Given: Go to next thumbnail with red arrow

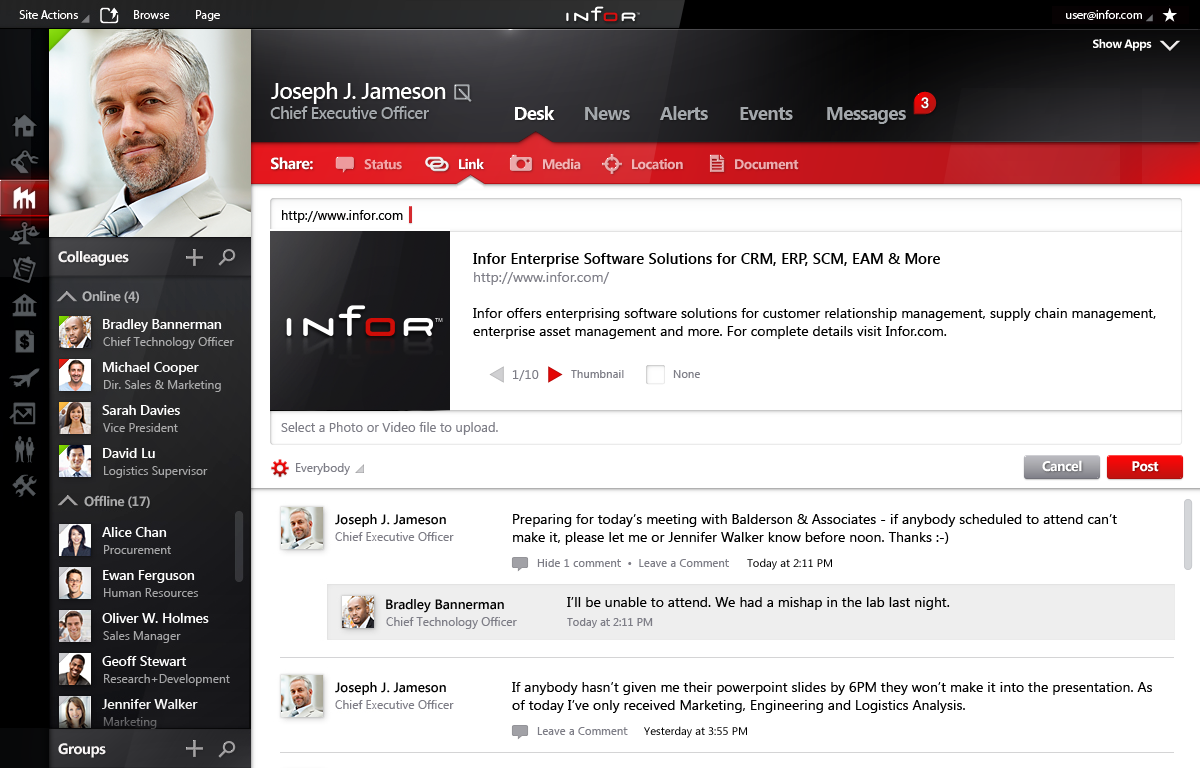Looking at the screenshot, I should pyautogui.click(x=555, y=375).
